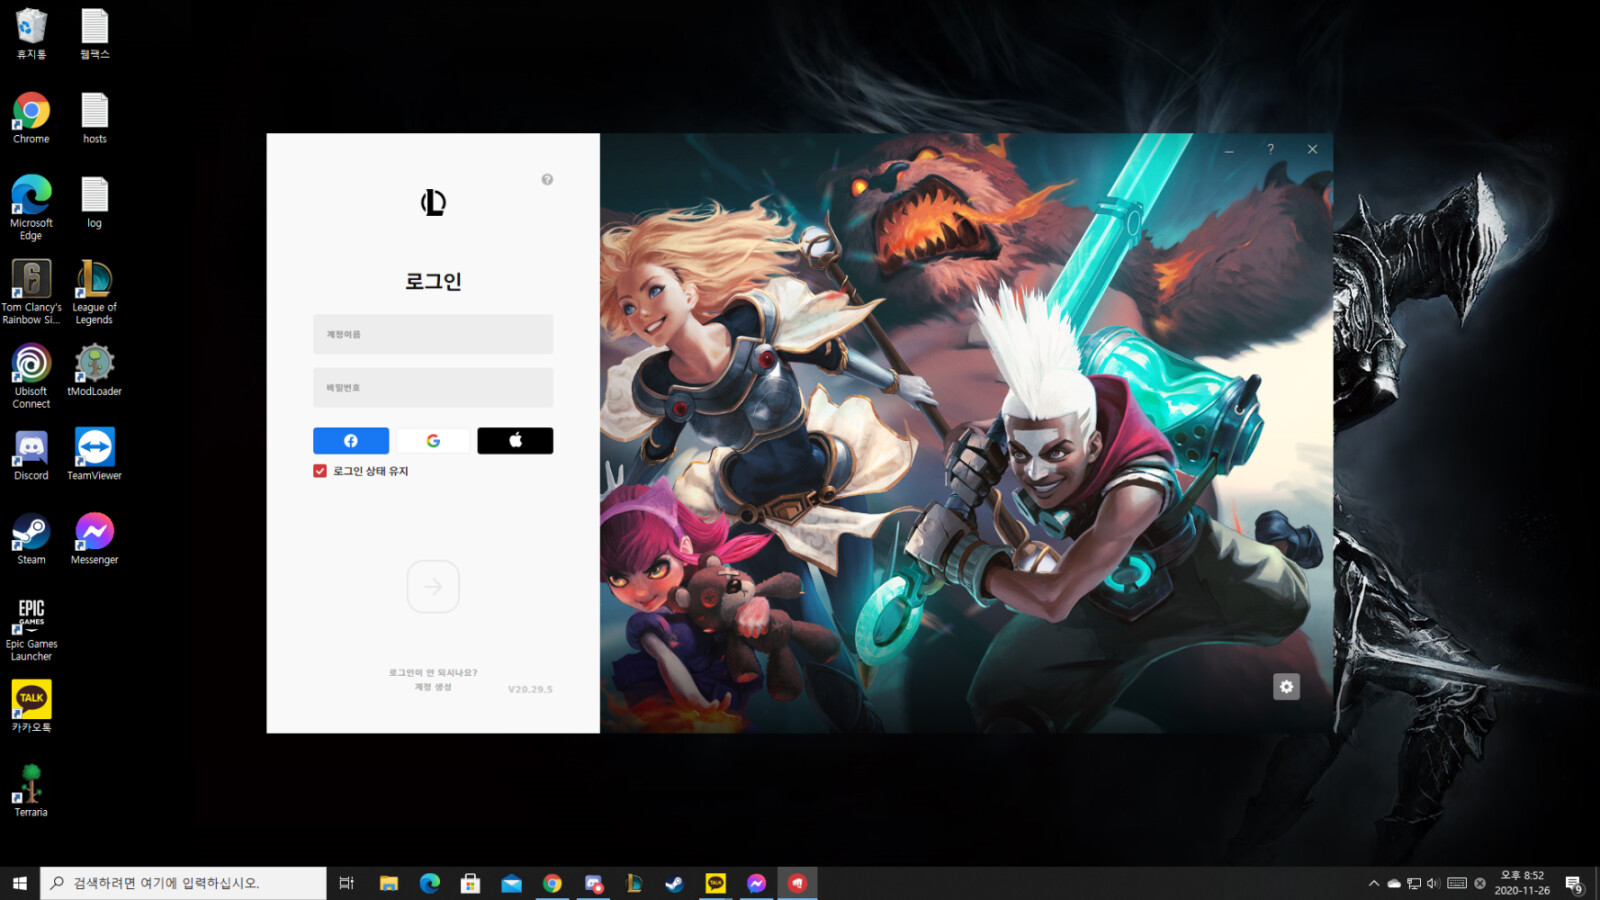
Task: Click the gray help icon in login panel
Action: (547, 180)
